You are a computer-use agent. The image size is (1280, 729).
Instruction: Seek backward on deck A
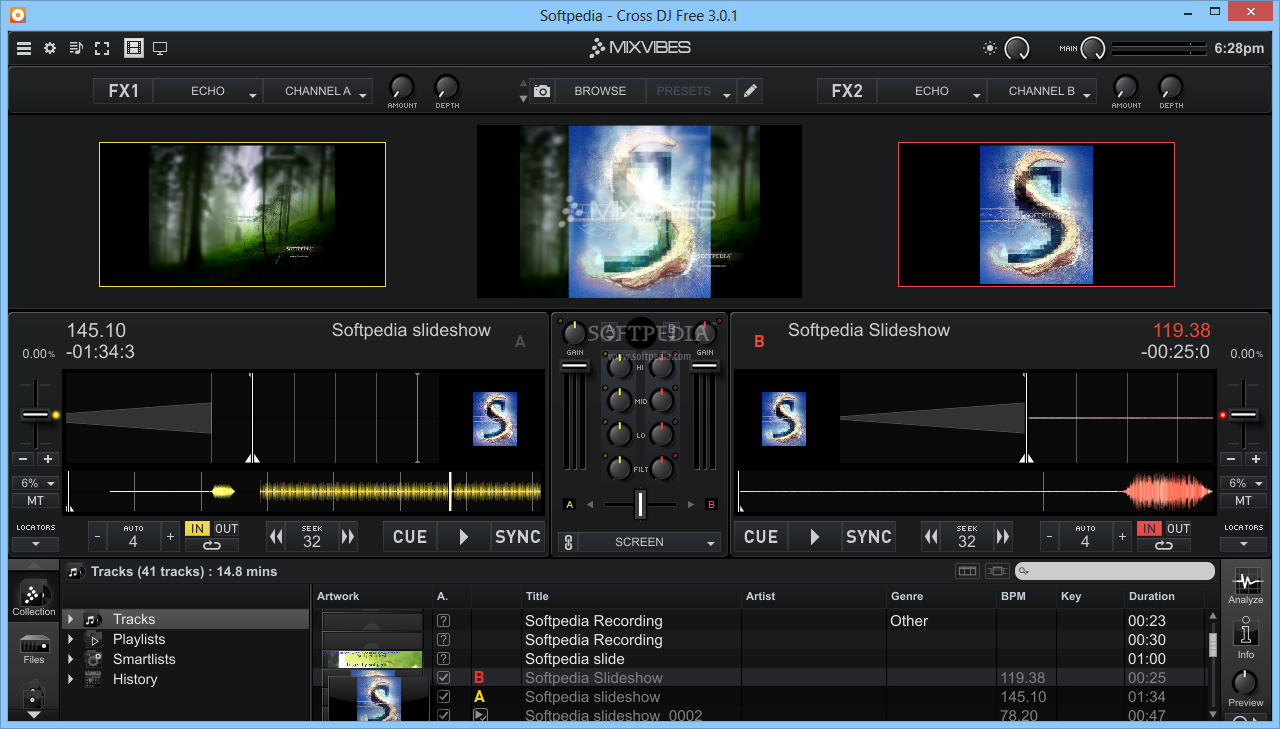pyautogui.click(x=277, y=537)
